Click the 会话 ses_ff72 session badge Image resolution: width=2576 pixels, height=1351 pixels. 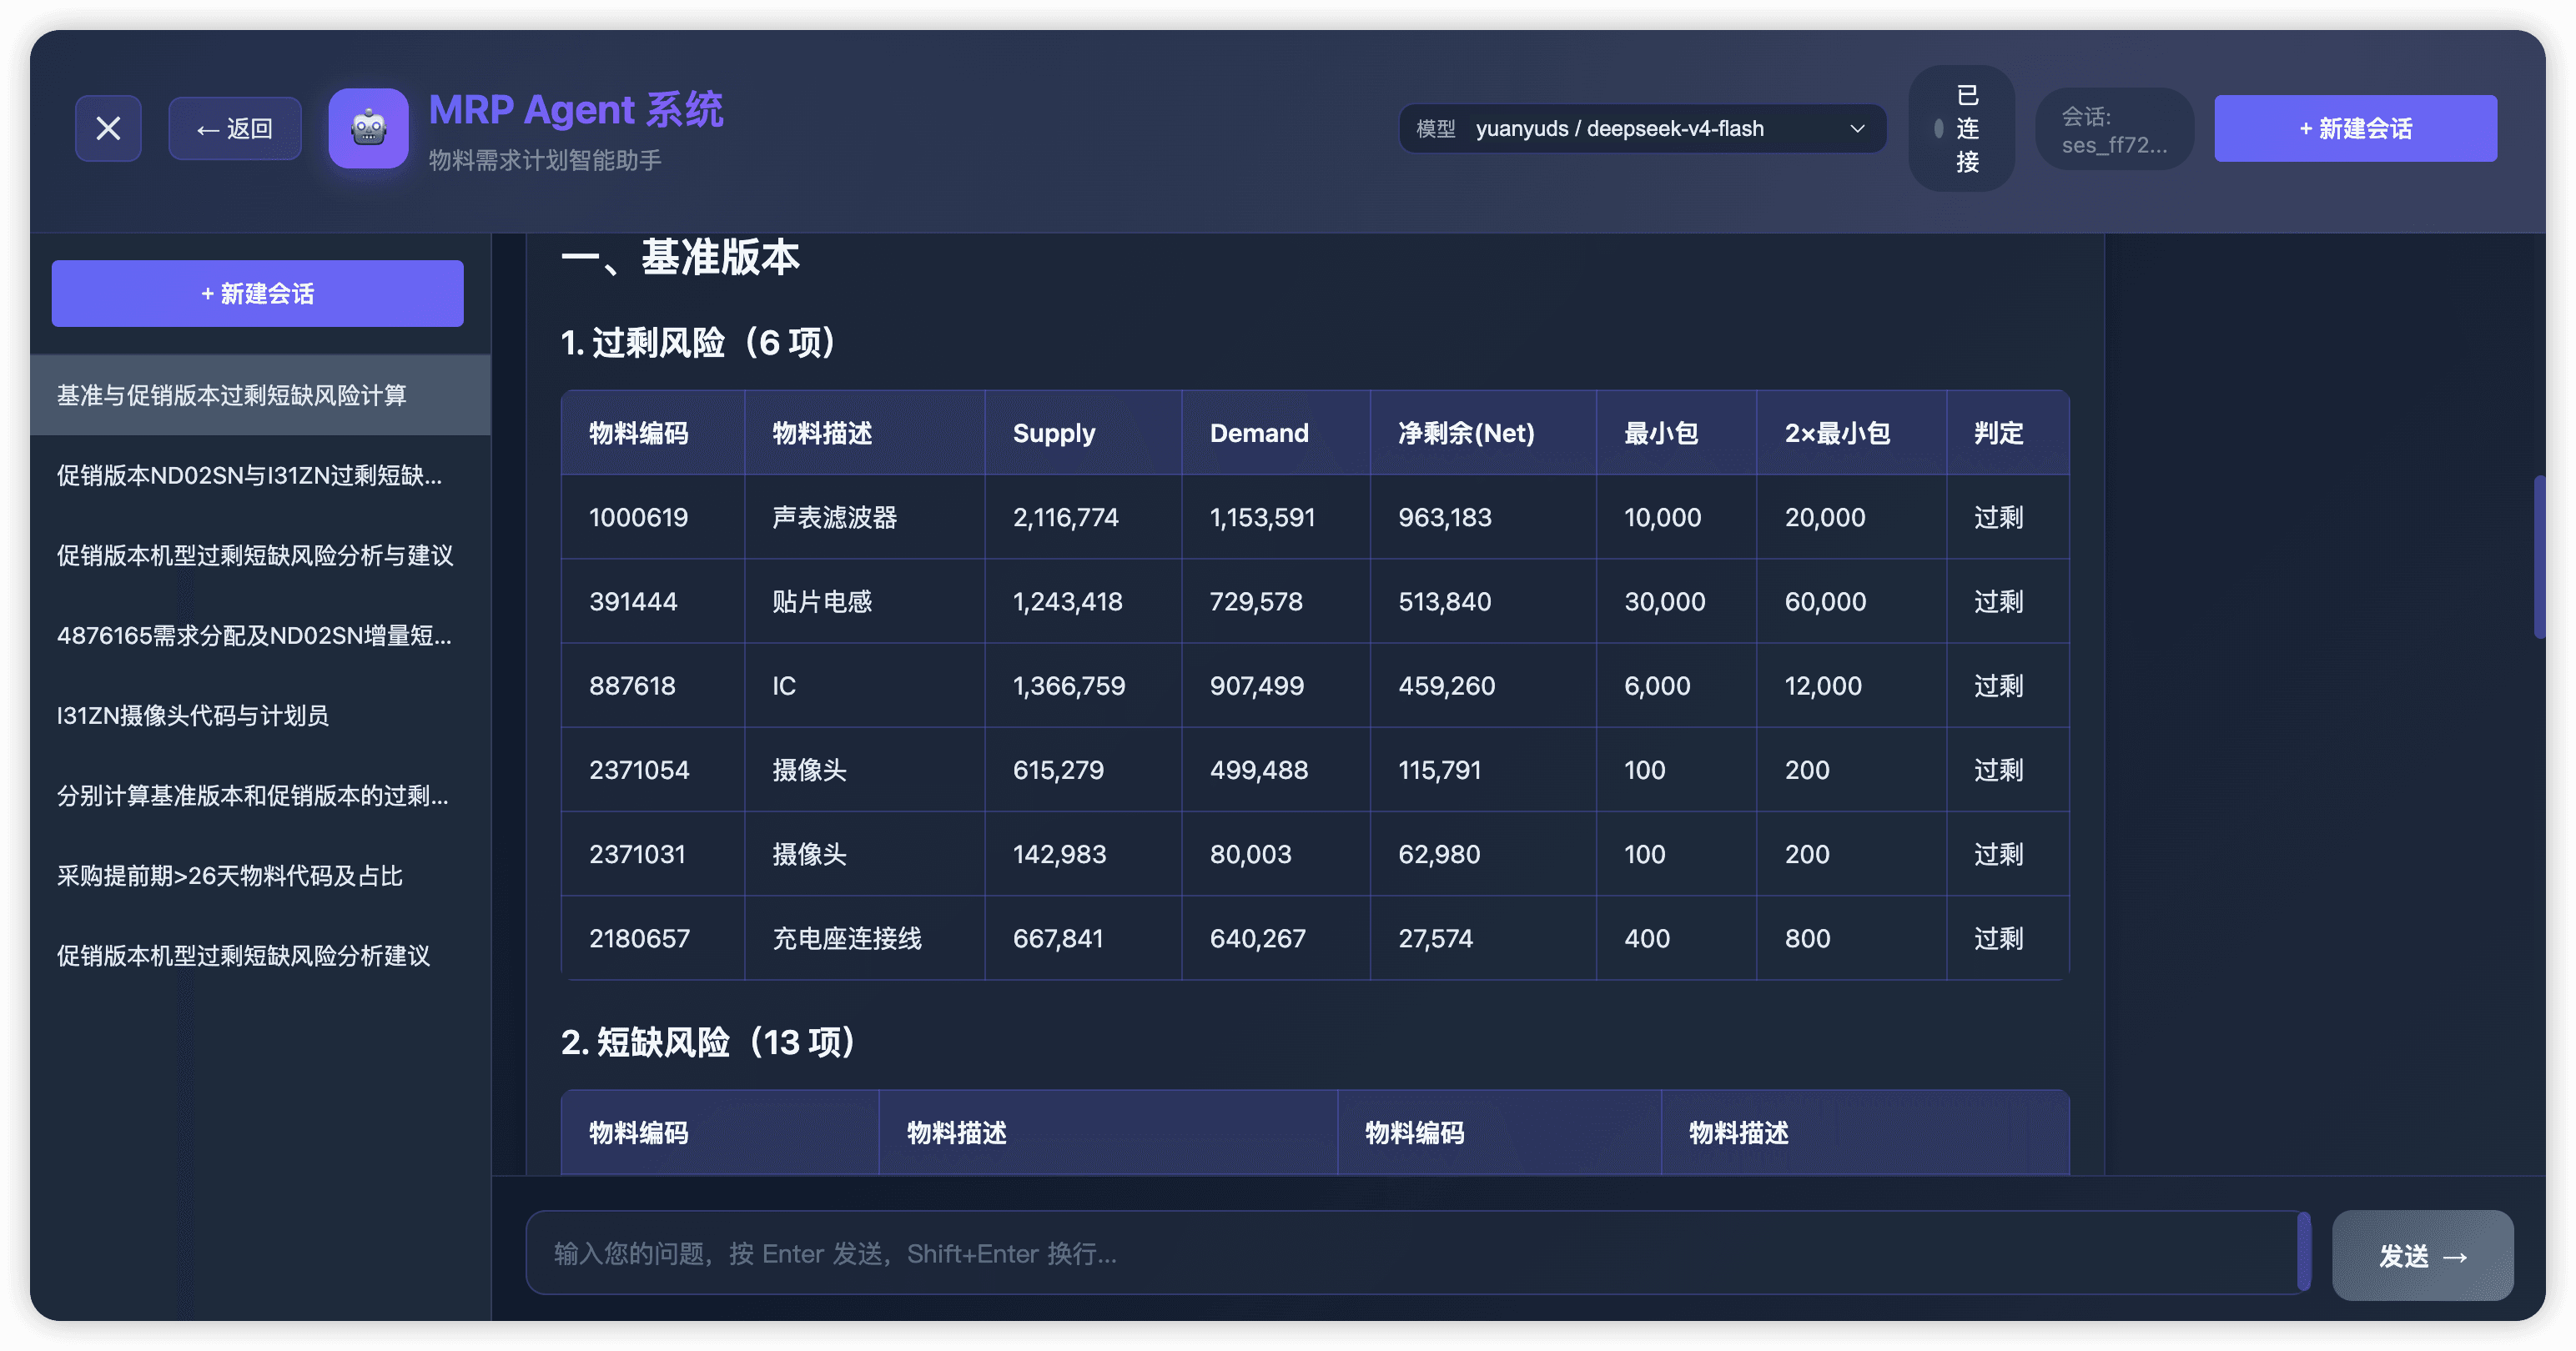[2114, 130]
